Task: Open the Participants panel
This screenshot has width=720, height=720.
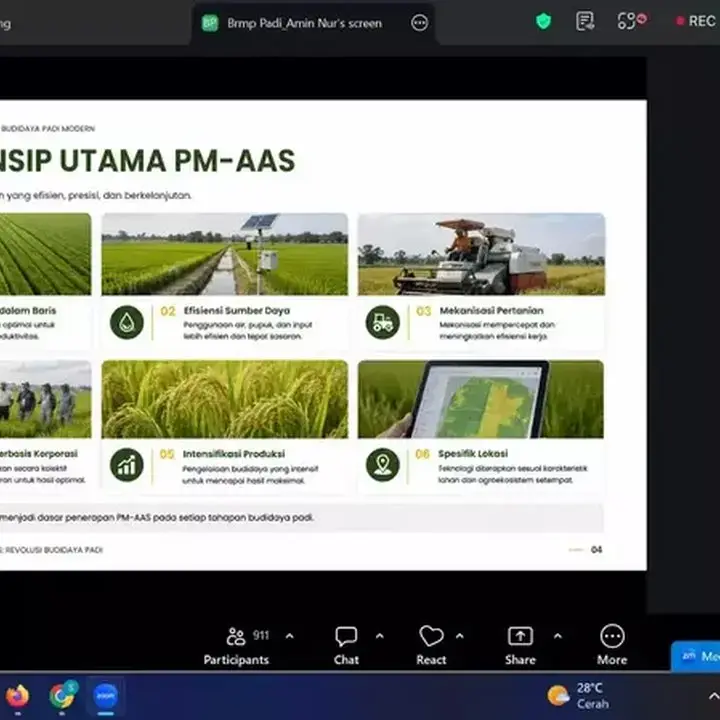Action: point(236,646)
